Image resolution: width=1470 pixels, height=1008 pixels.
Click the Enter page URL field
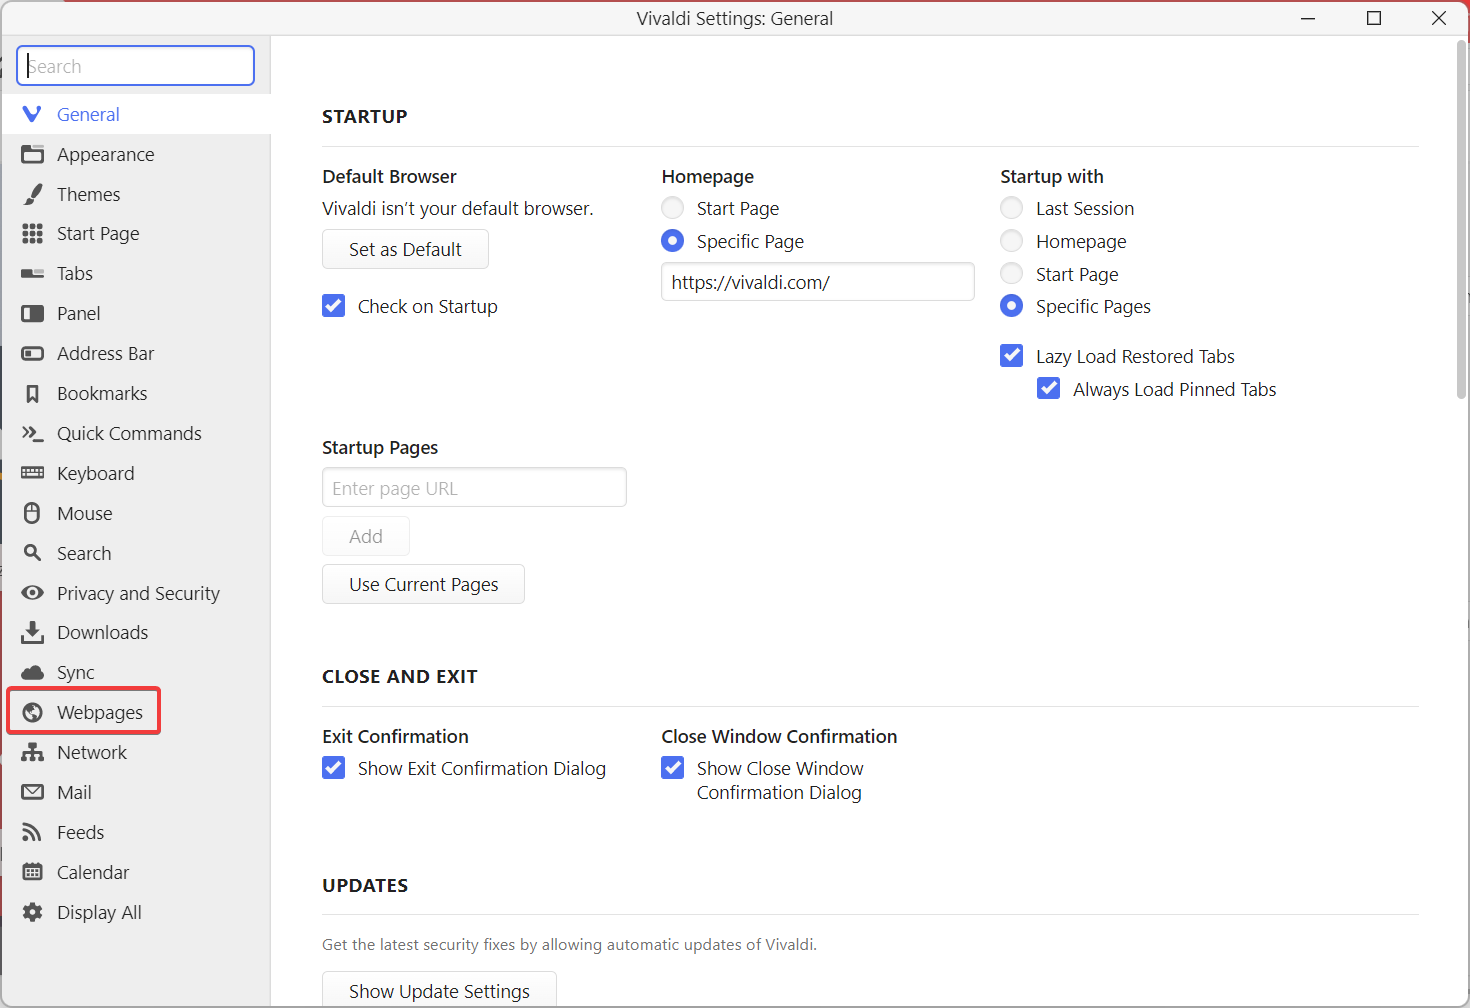(474, 488)
